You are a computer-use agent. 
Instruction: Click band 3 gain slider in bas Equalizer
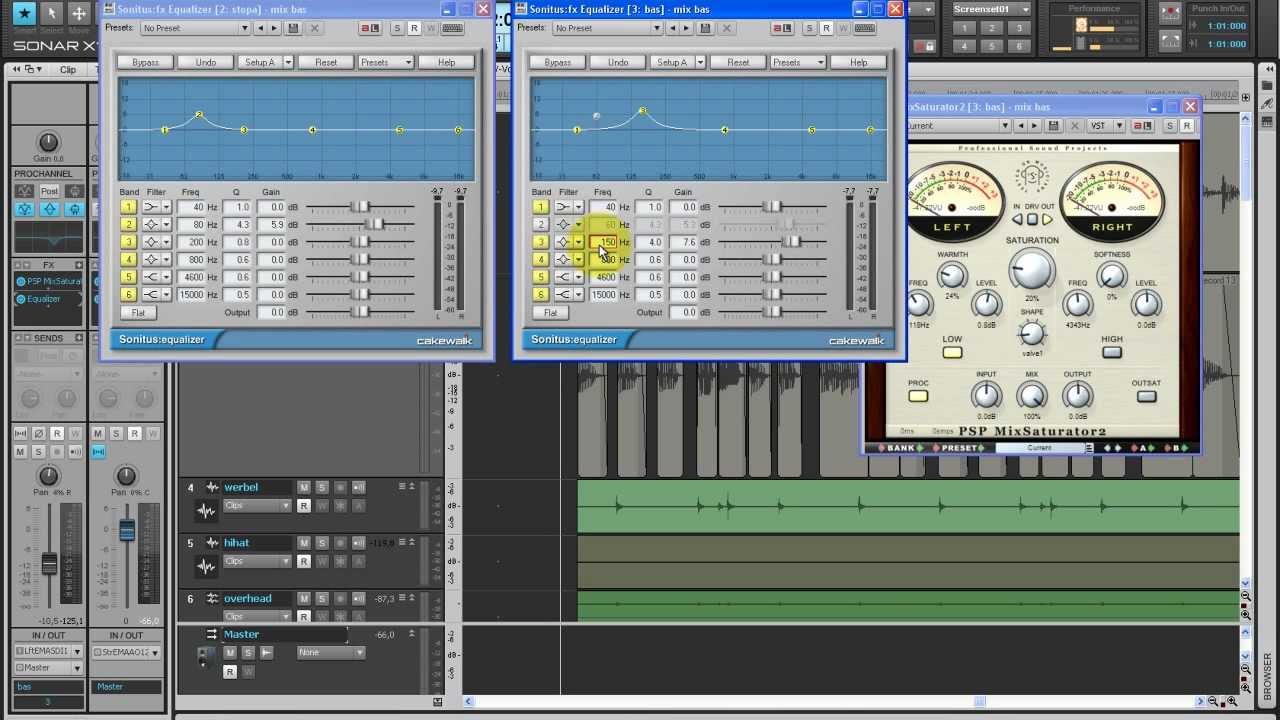click(x=791, y=242)
